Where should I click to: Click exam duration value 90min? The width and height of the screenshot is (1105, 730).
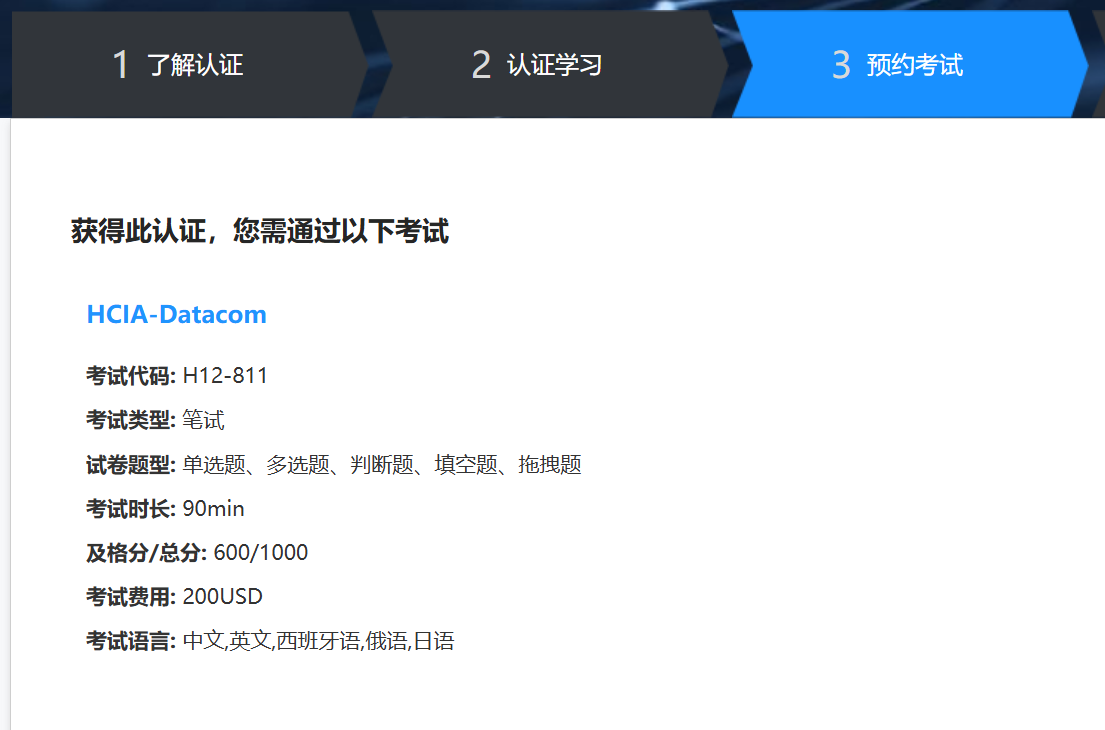click(214, 509)
